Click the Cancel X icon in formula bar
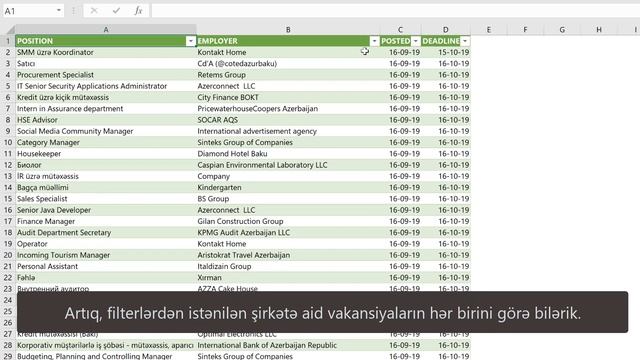Viewport: 640px width, 360px height. point(94,11)
